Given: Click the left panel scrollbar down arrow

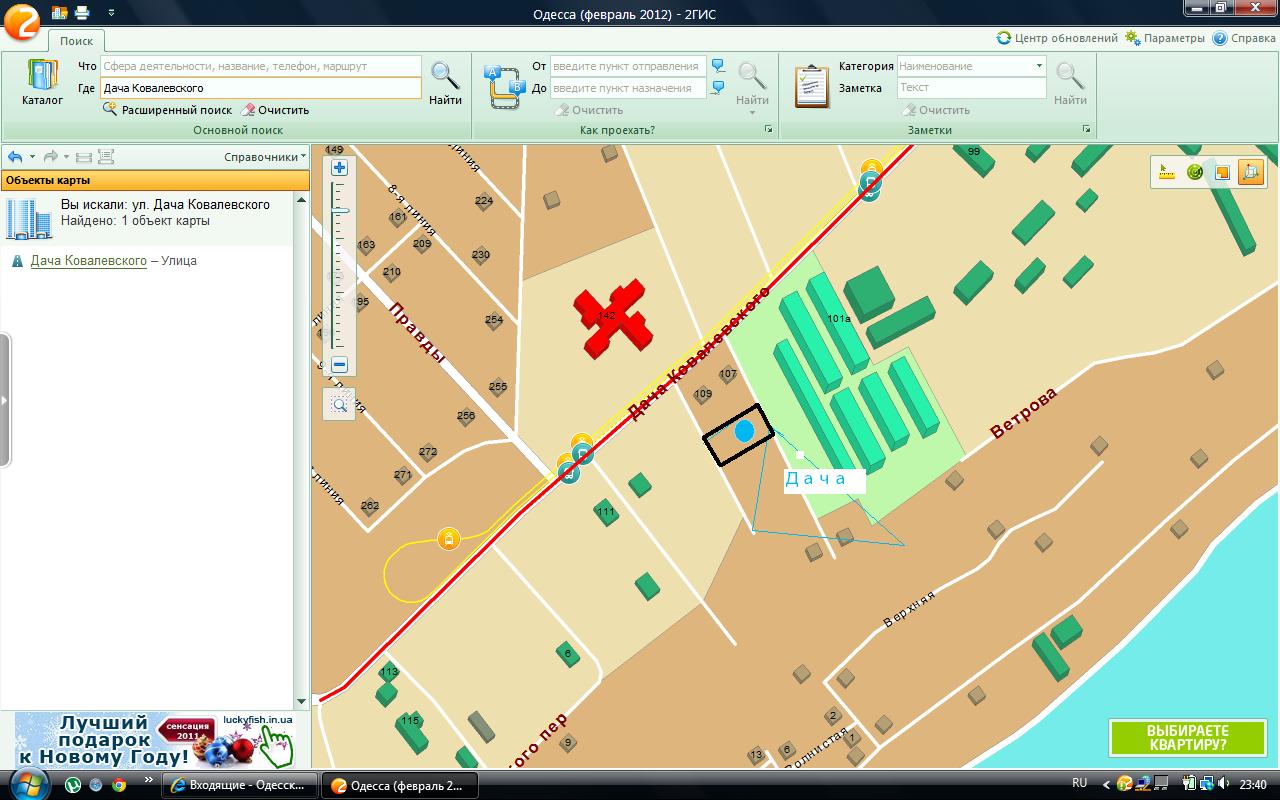Looking at the screenshot, I should pos(302,702).
